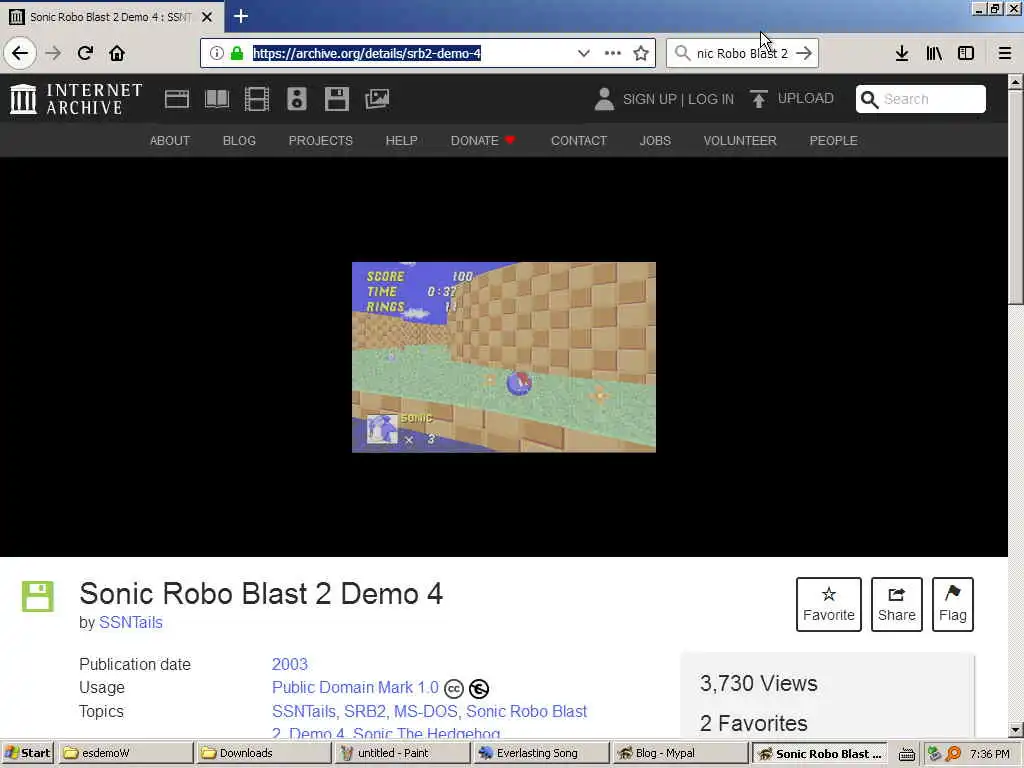Image resolution: width=1024 pixels, height=768 pixels.
Task: Bookmark this page with the star icon
Action: [x=641, y=53]
